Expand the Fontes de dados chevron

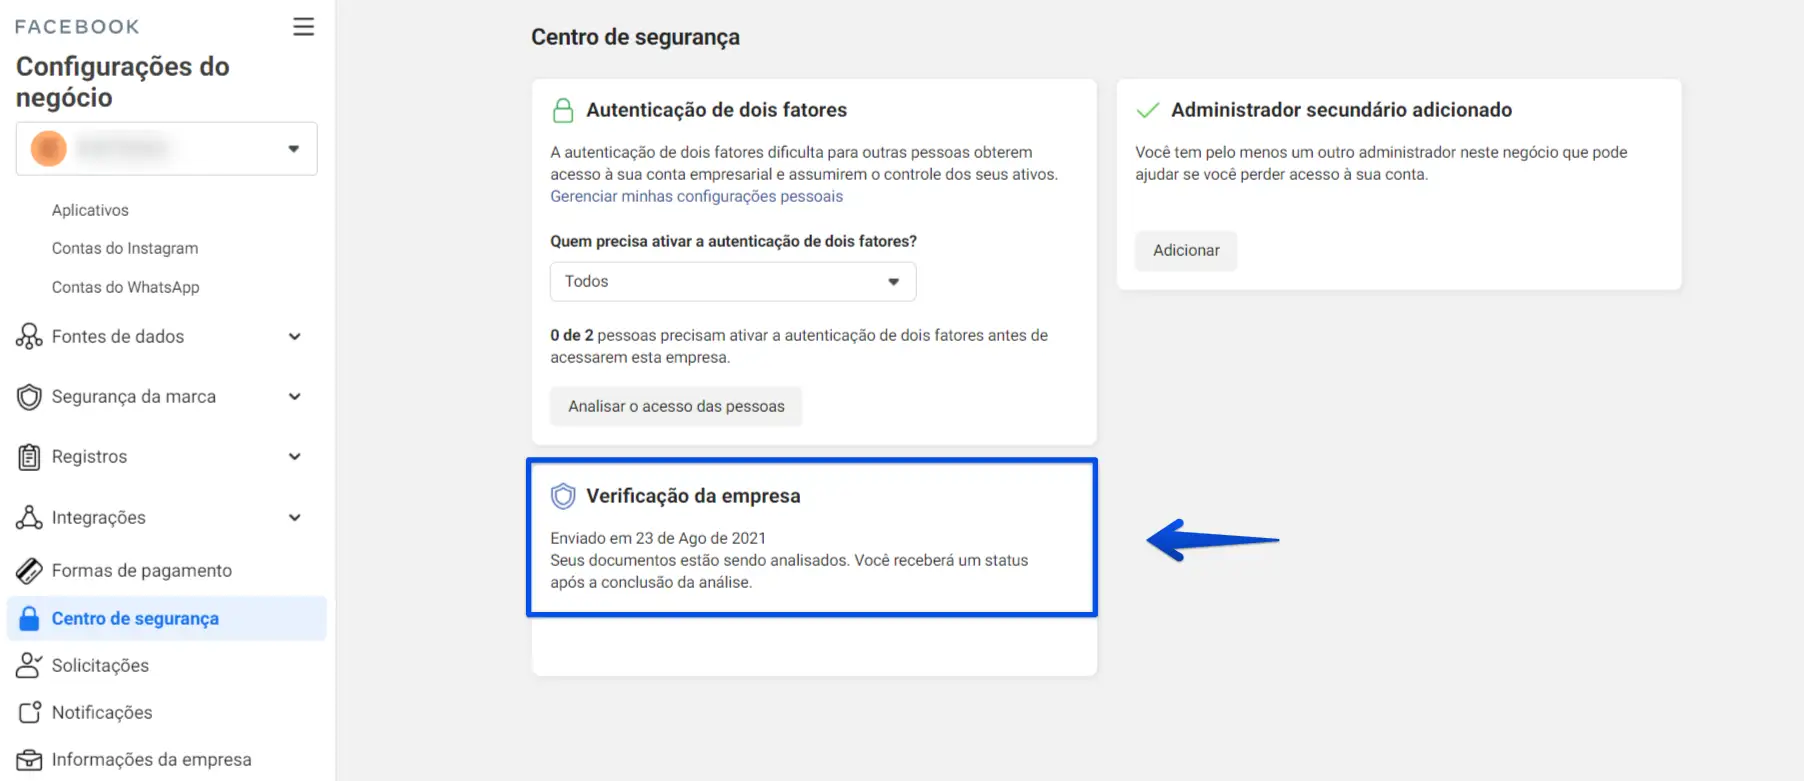pyautogui.click(x=295, y=337)
